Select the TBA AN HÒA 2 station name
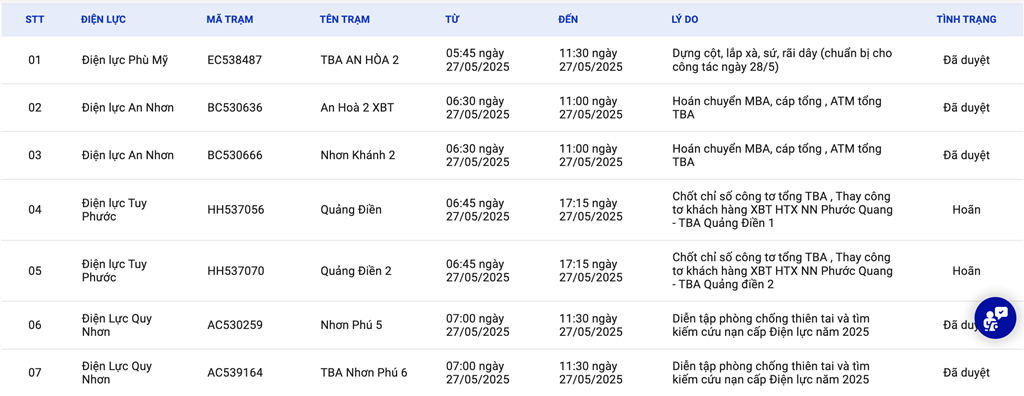This screenshot has height=396, width=1024. (x=360, y=60)
